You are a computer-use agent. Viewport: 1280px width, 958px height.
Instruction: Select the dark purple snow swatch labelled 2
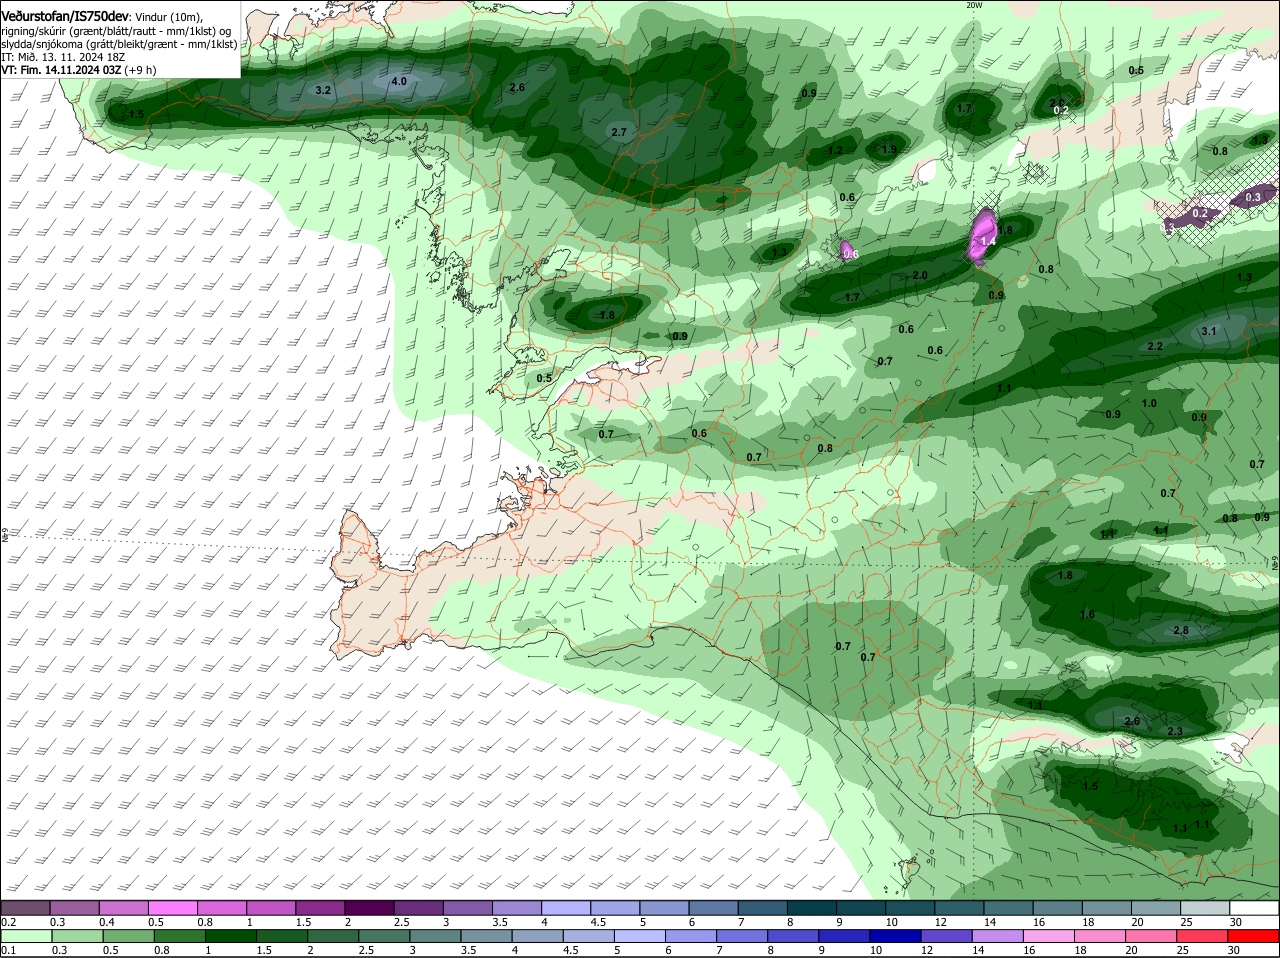pos(368,907)
